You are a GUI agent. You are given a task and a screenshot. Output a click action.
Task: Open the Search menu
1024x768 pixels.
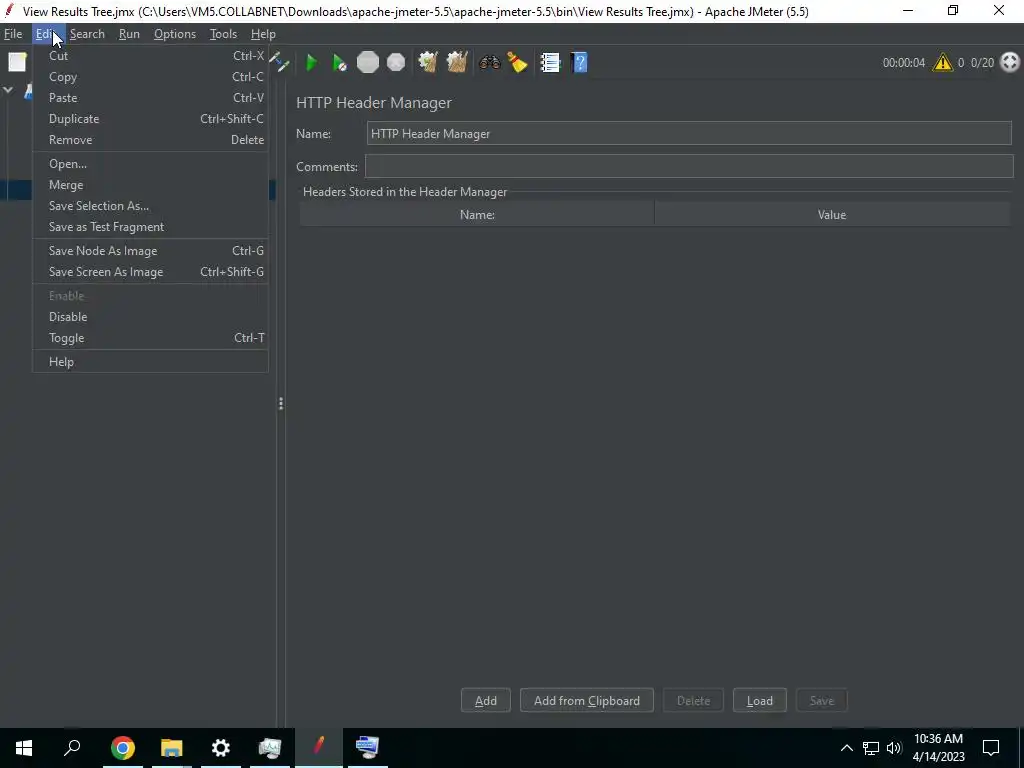[x=88, y=34]
